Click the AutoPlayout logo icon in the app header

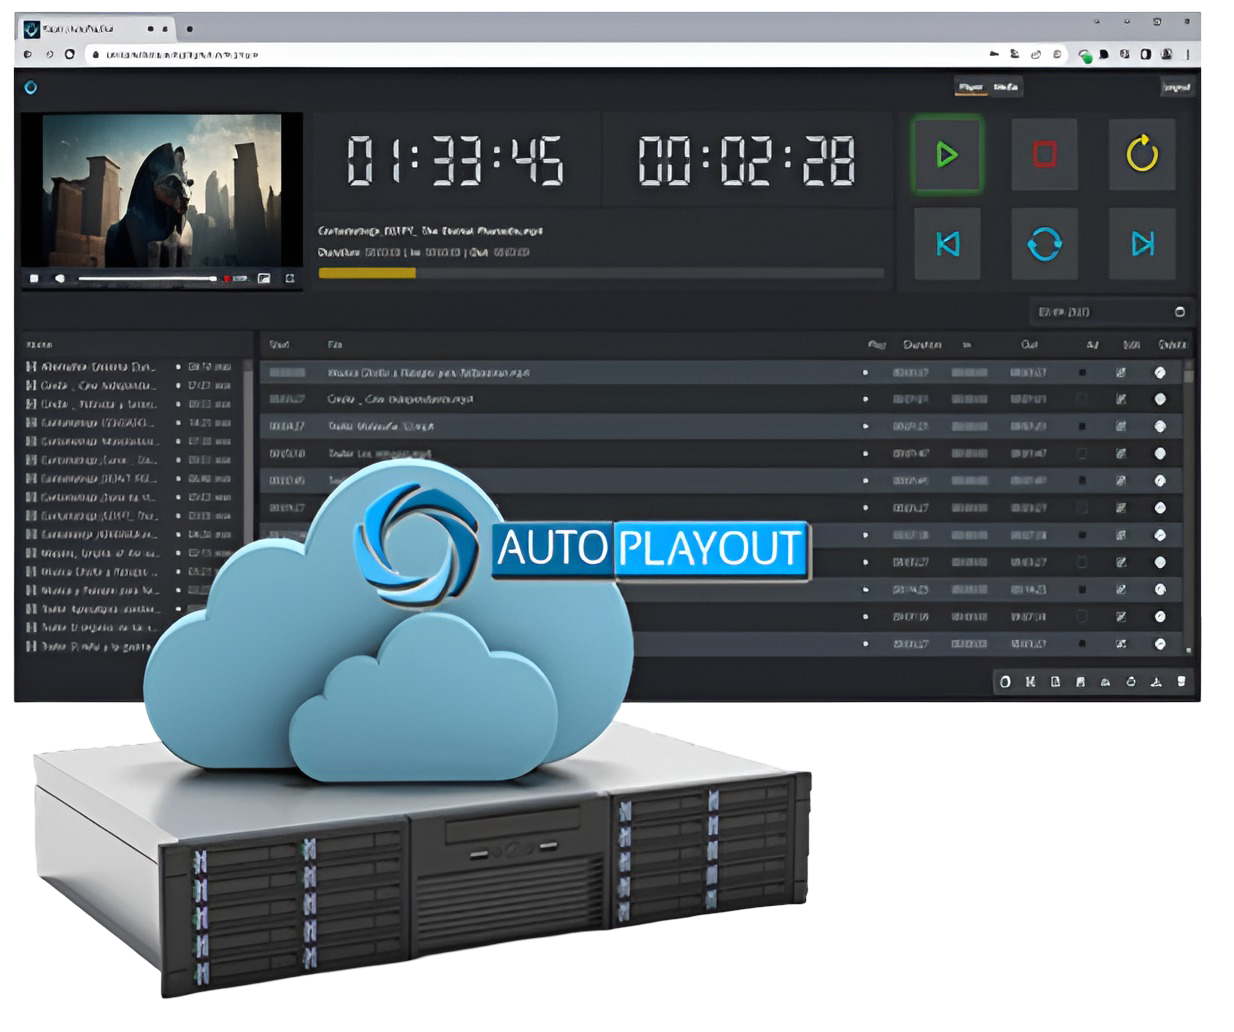click(31, 87)
